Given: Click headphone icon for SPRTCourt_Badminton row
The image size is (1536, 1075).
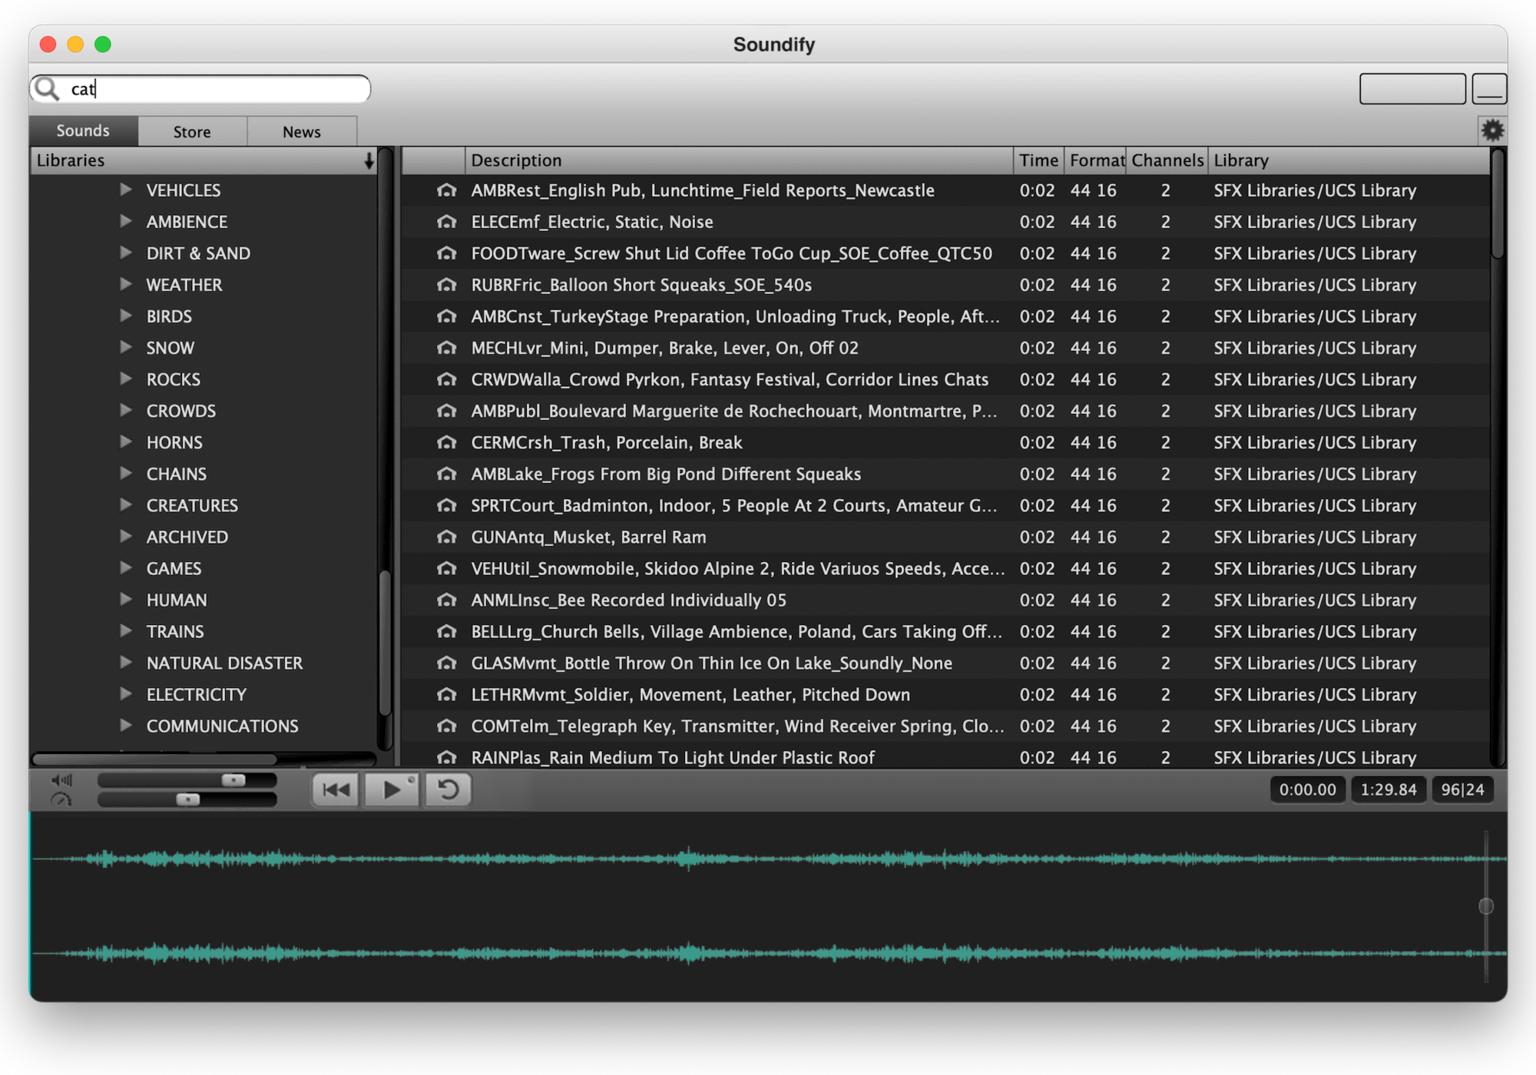Looking at the screenshot, I should pos(446,505).
